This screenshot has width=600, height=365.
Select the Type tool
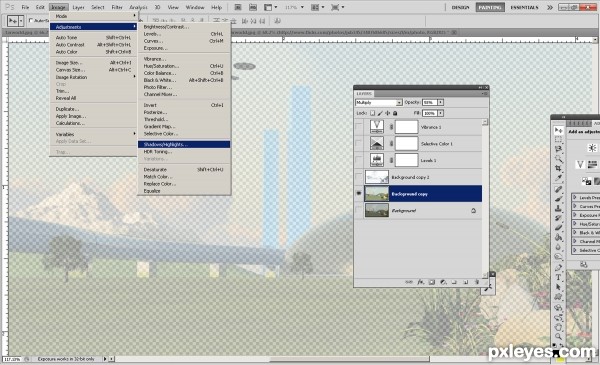click(x=558, y=277)
